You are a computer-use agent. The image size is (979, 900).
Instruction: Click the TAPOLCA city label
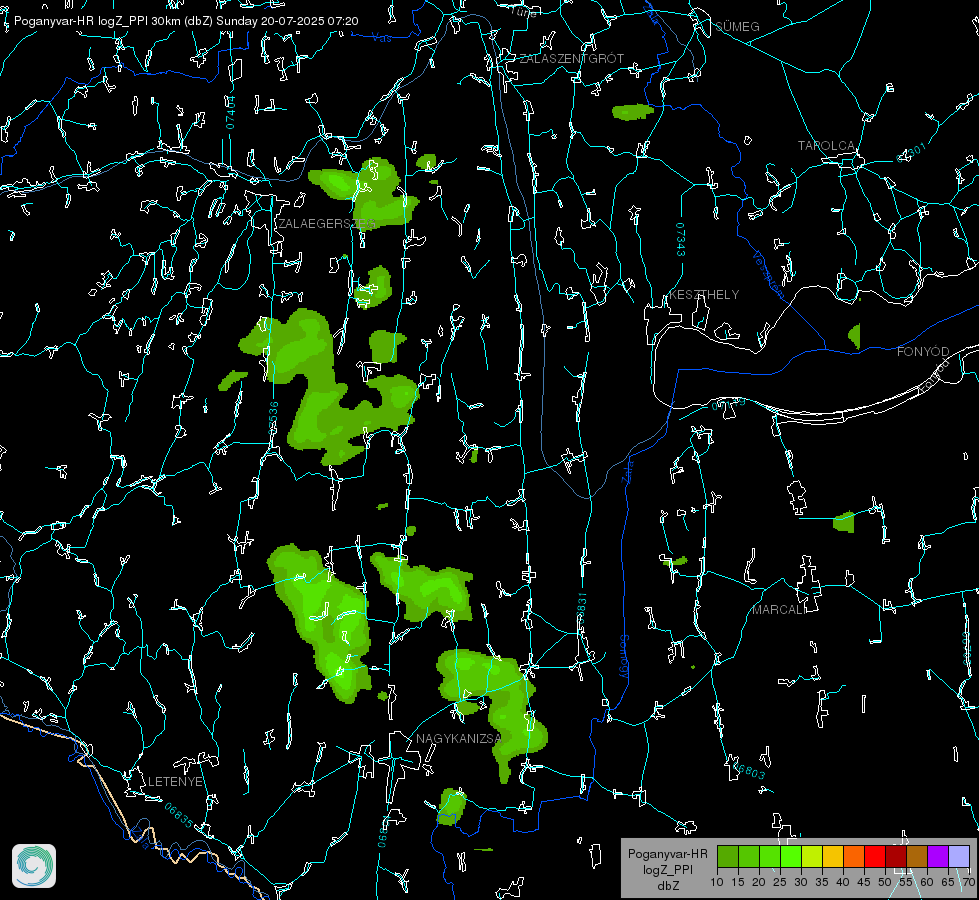coord(826,146)
